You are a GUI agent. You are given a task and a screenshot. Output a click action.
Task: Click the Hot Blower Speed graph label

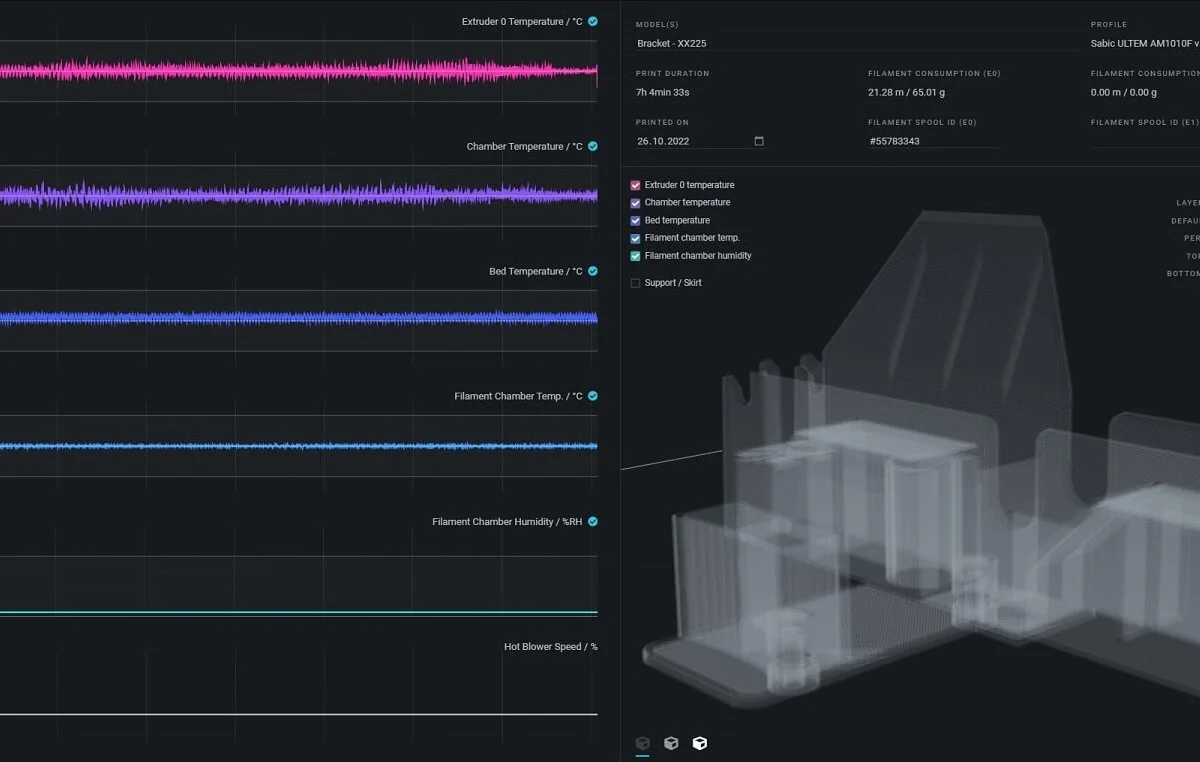point(551,647)
